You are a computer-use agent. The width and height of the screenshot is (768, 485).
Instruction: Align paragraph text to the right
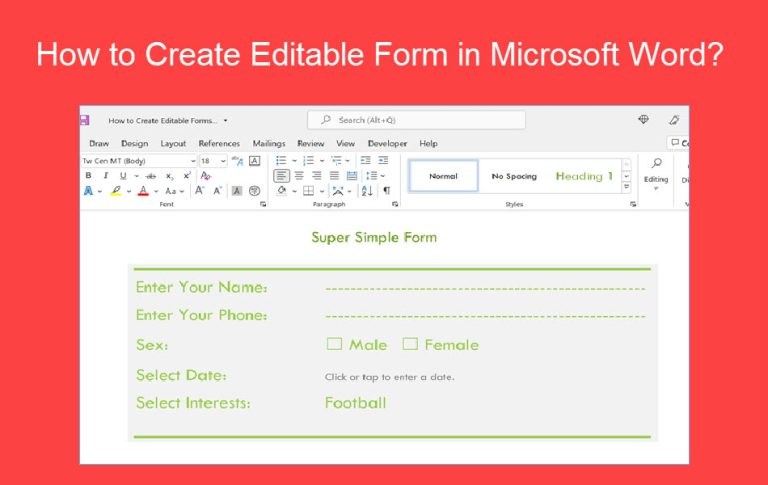tap(317, 175)
